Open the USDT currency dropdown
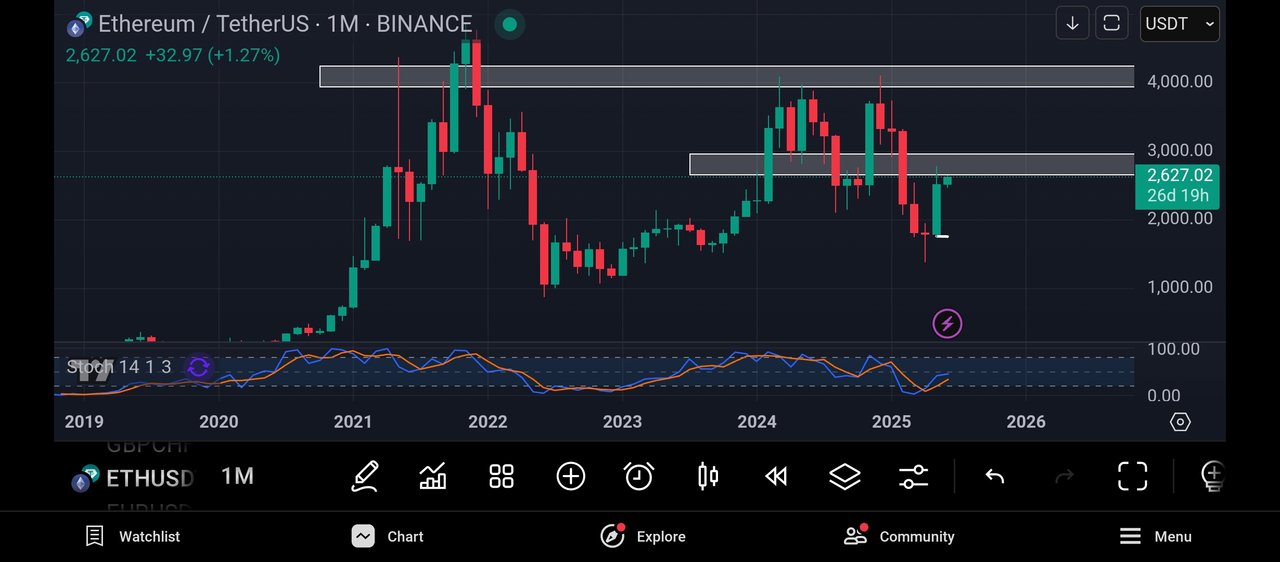The height and width of the screenshot is (562, 1280). (x=1180, y=23)
